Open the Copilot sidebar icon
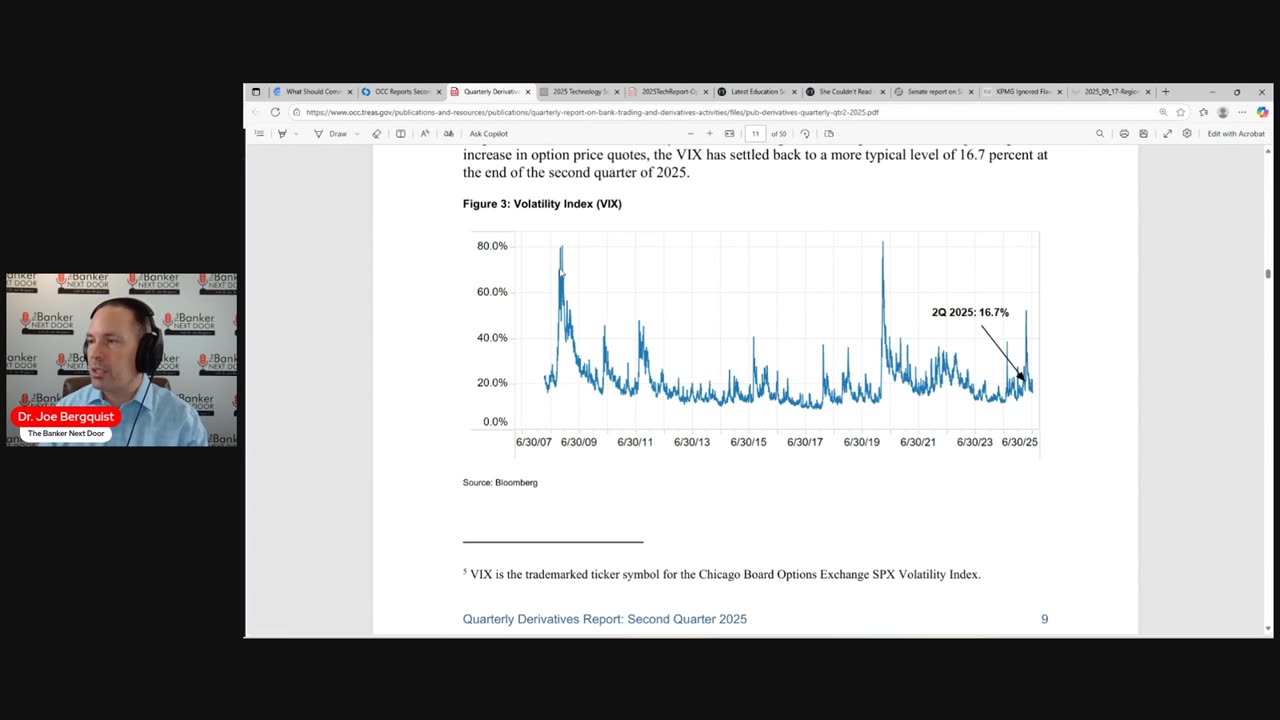This screenshot has height=720, width=1280. [x=1262, y=112]
